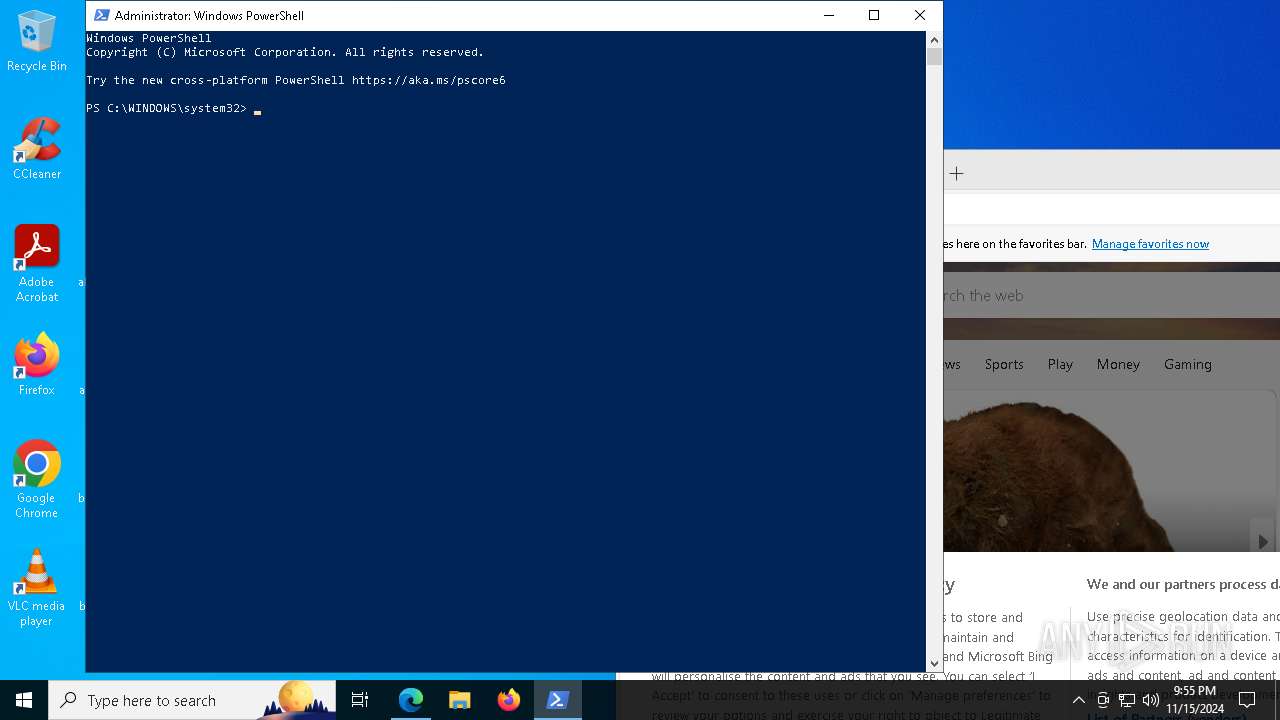Open a new tab in the Edge window
Image resolution: width=1280 pixels, height=720 pixels.
pos(956,174)
